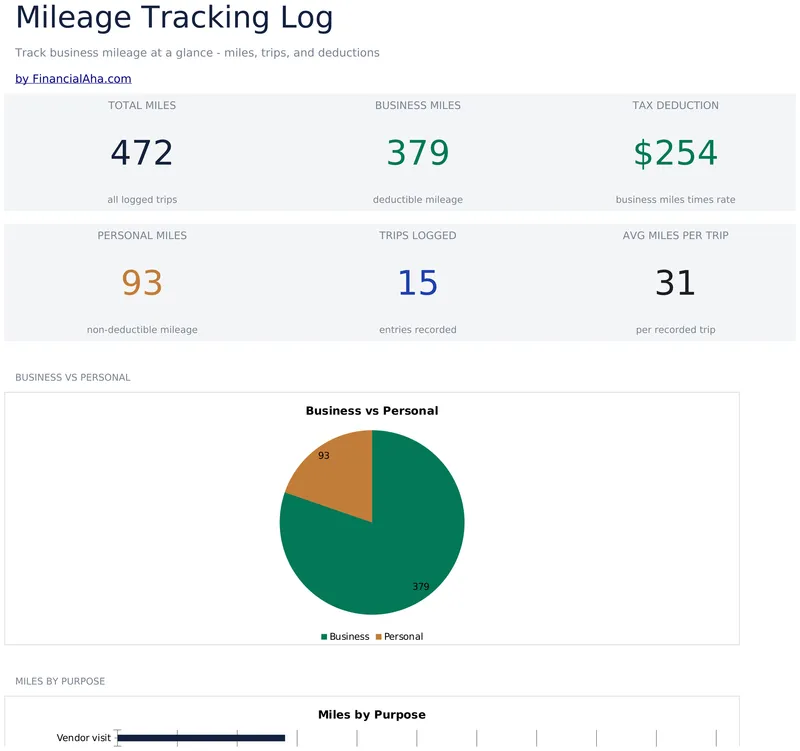Click the BUSINESS MILES heading
The height and width of the screenshot is (751, 800).
[x=418, y=105]
